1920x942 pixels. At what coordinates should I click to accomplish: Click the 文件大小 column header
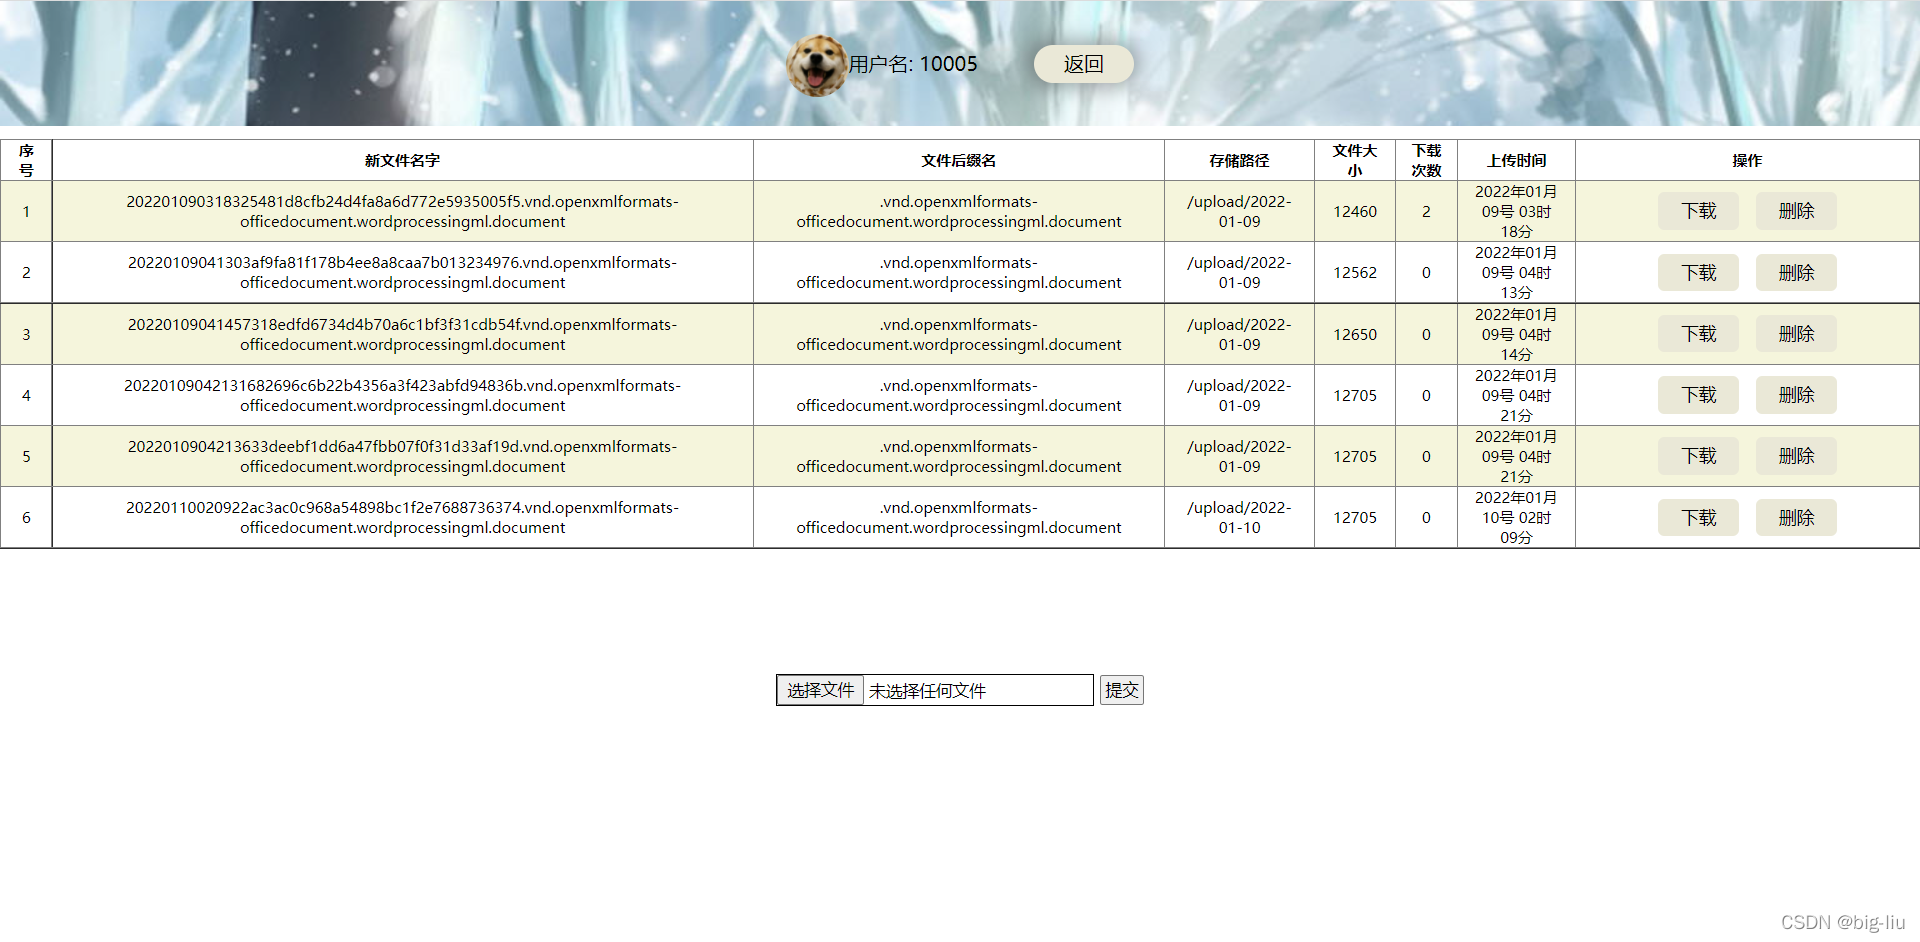click(1355, 160)
